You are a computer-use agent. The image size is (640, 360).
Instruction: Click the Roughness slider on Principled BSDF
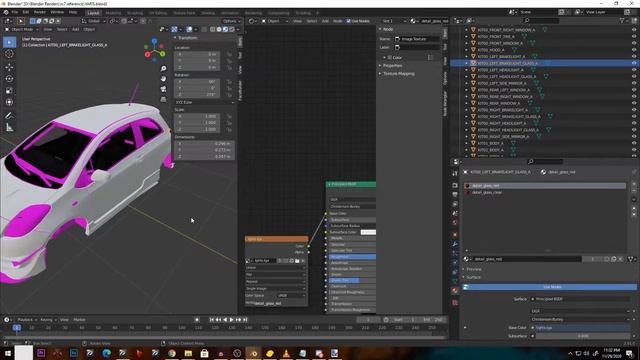352,257
